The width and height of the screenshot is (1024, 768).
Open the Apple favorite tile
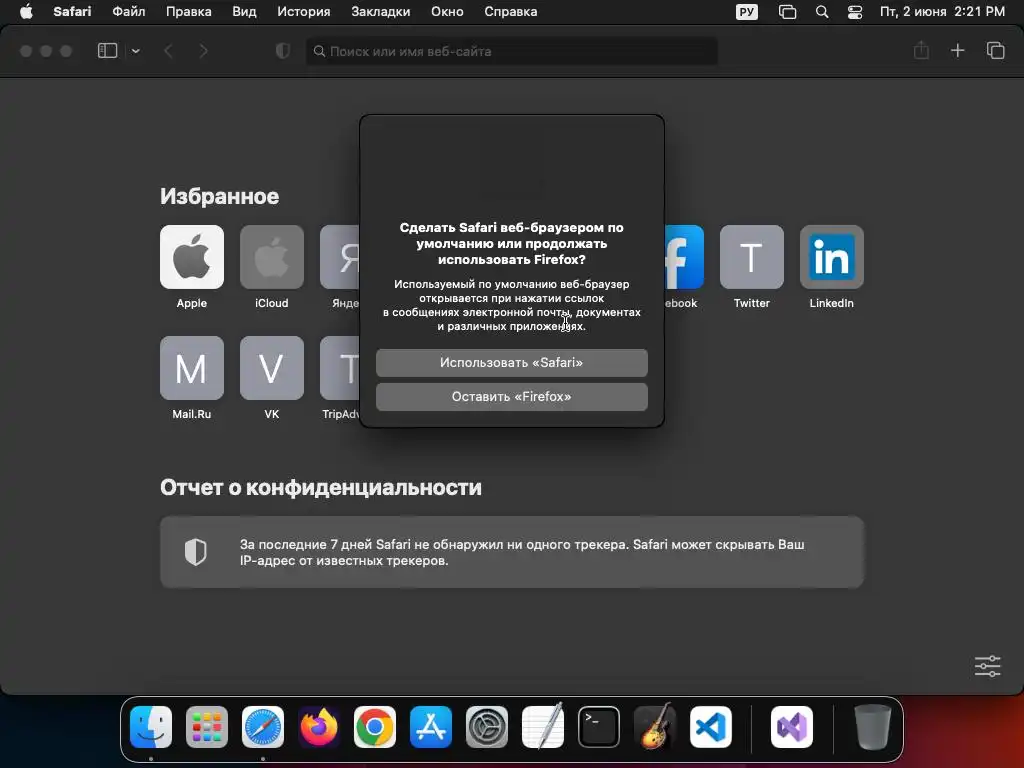pos(191,257)
